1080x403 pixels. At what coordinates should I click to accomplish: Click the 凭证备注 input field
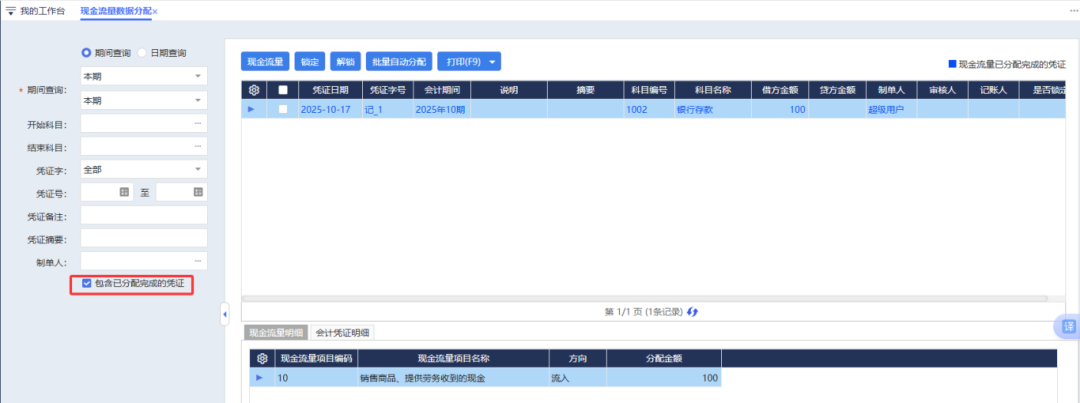pos(144,215)
